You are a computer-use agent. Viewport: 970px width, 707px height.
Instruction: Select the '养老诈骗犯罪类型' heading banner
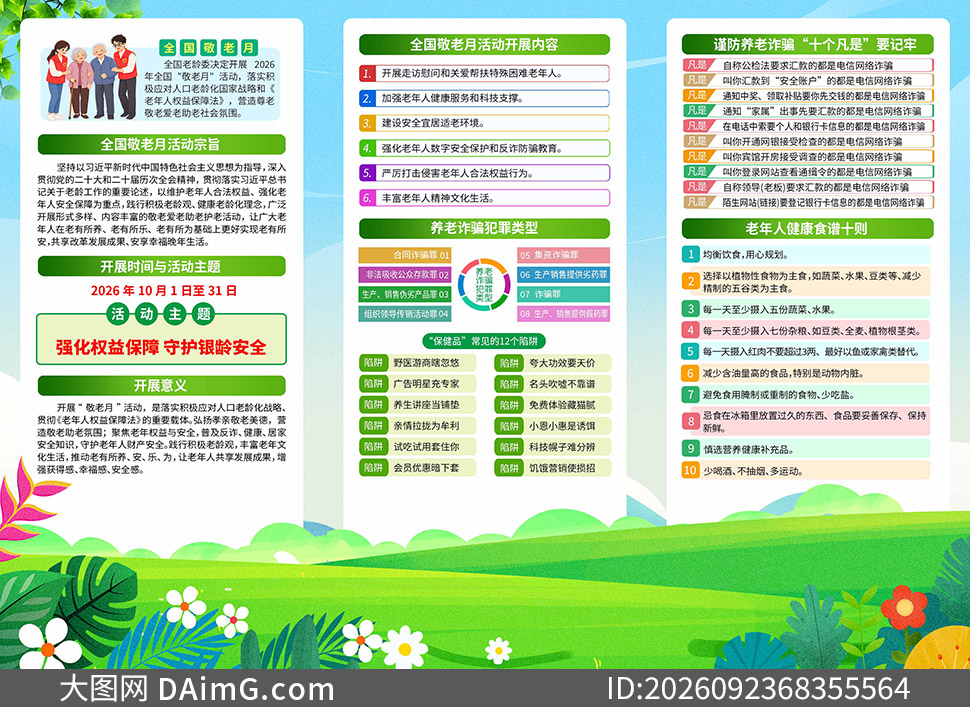(484, 228)
